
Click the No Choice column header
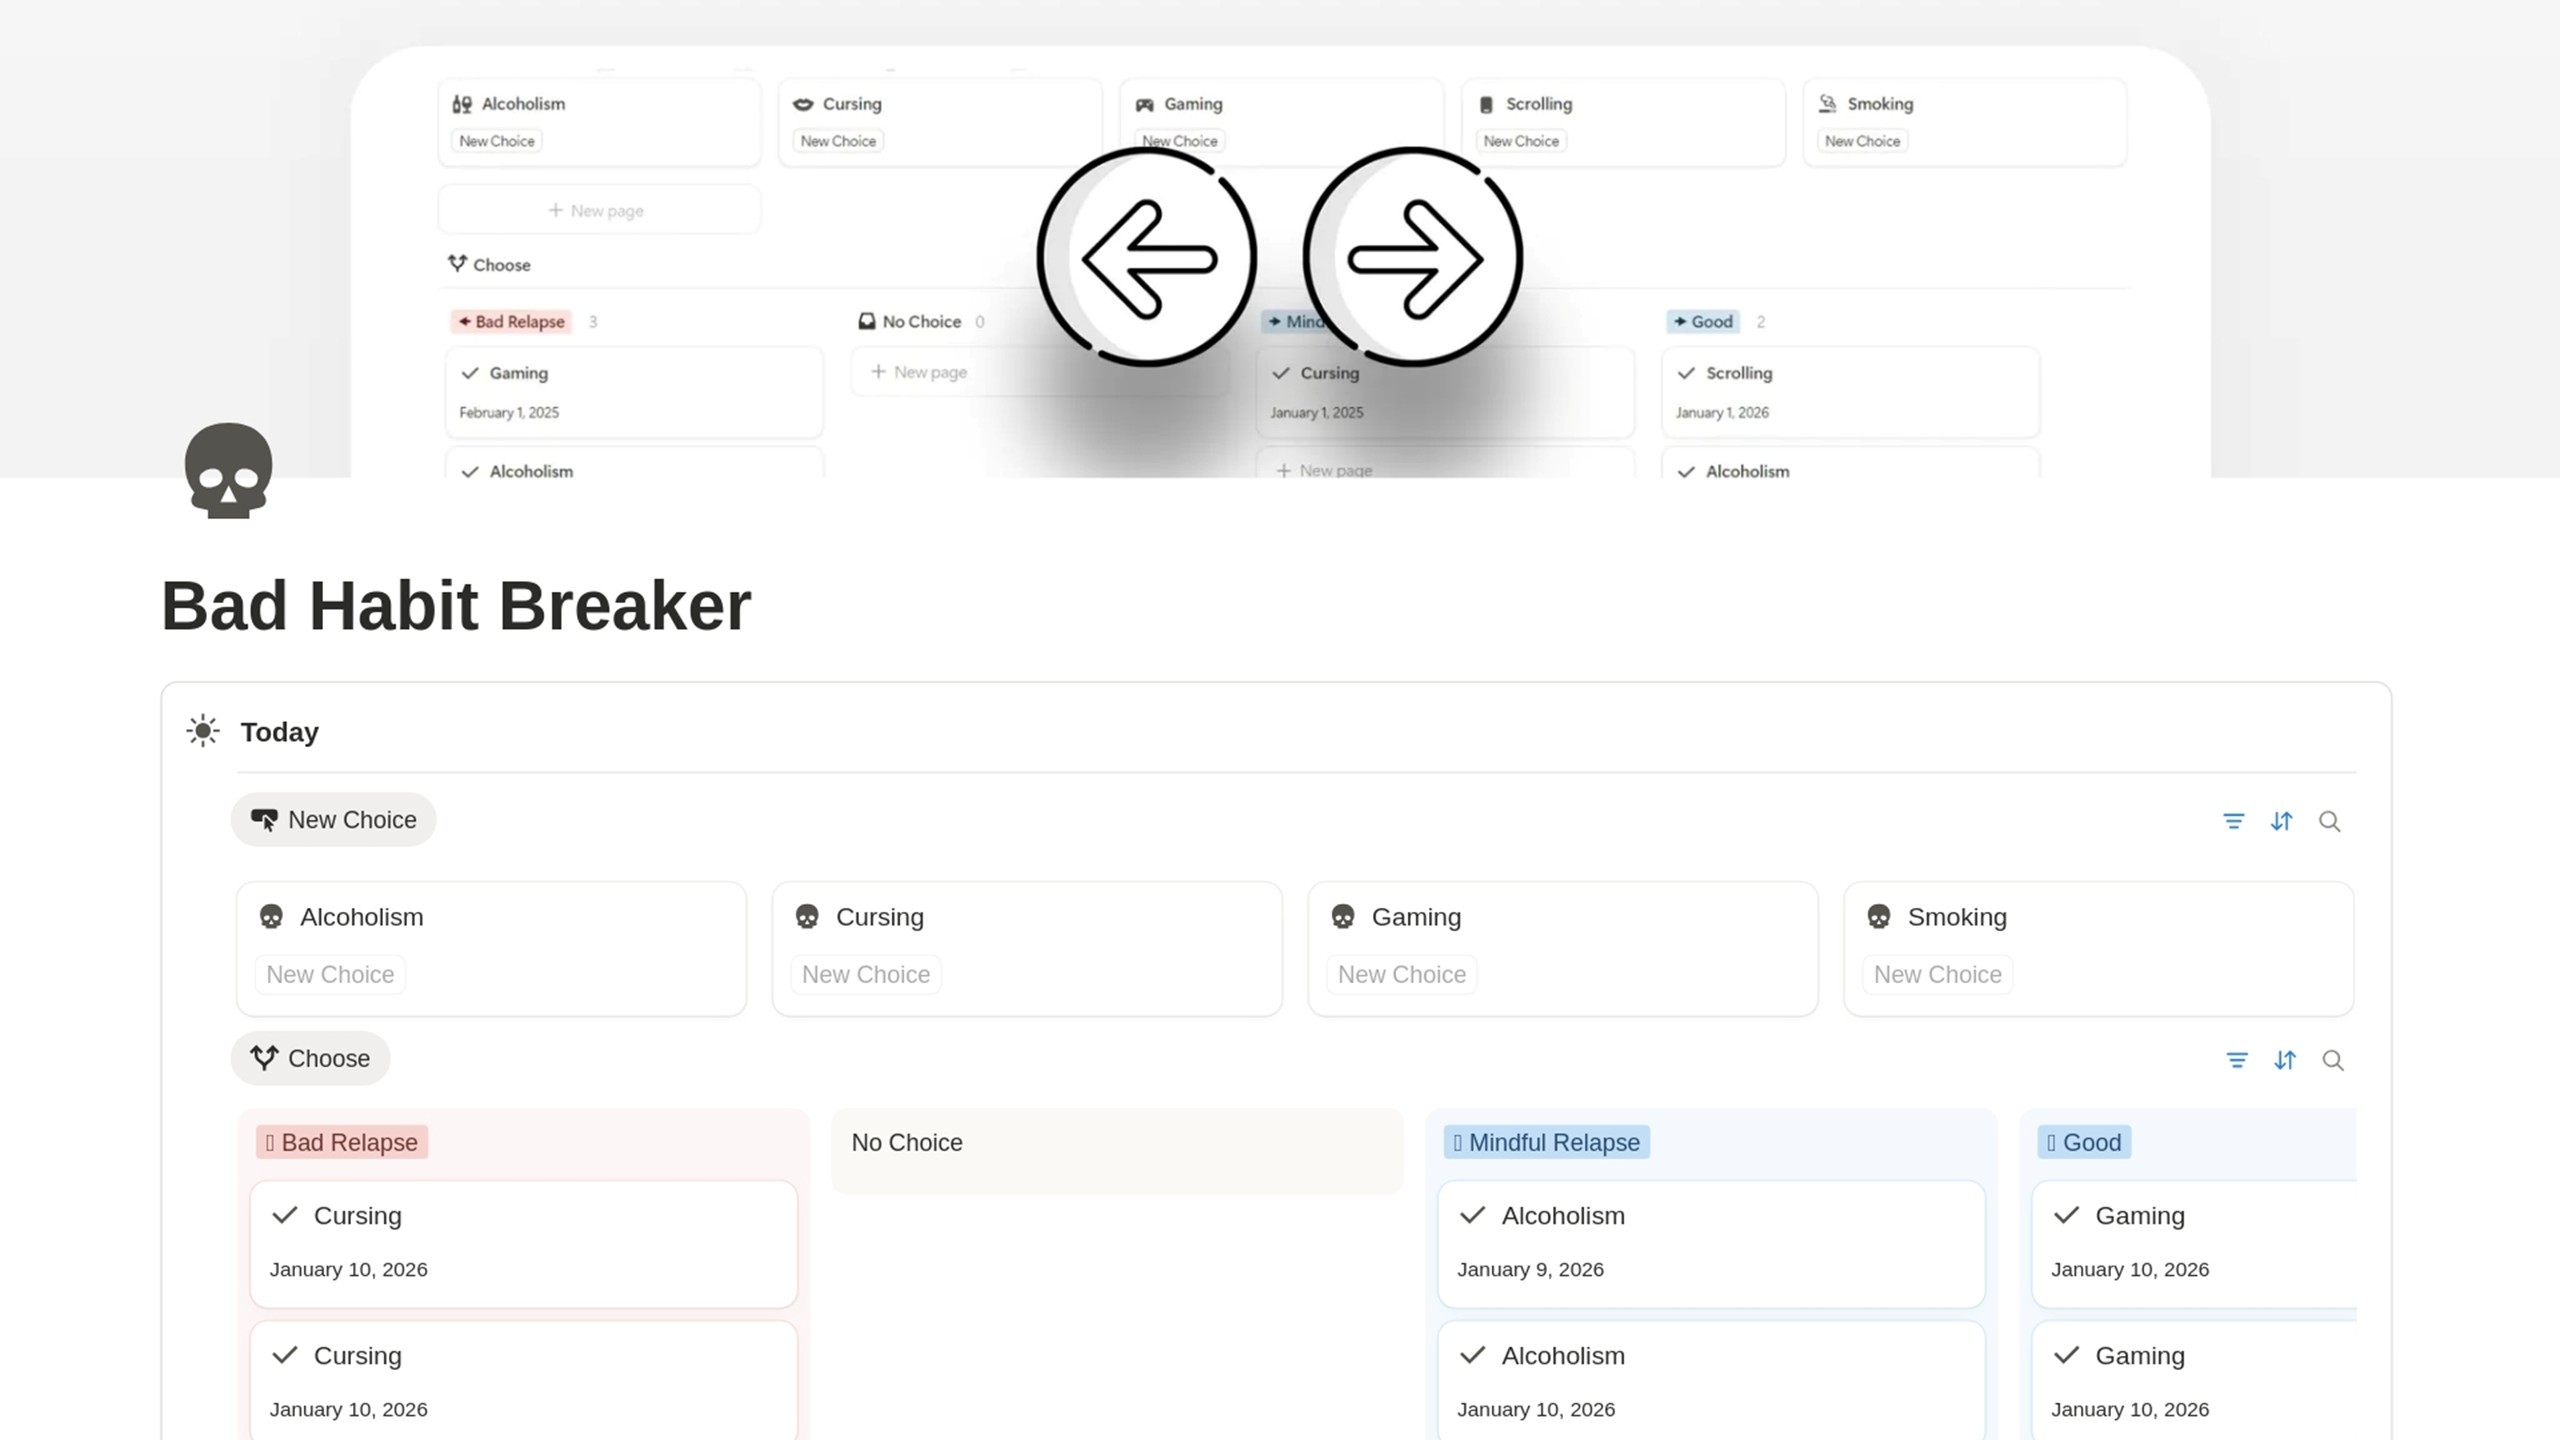[x=907, y=1142]
